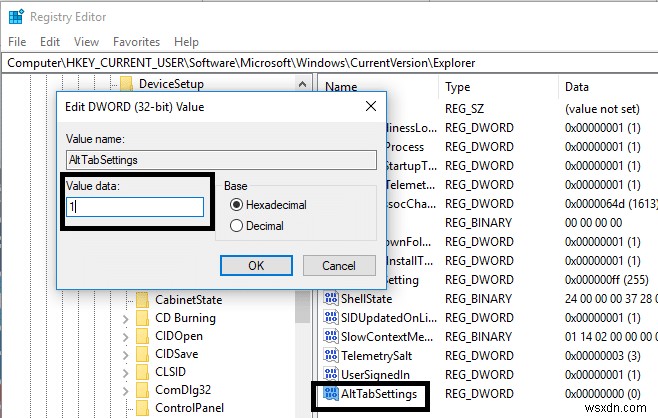Open the File menu
Image resolution: width=658 pixels, height=418 pixels.
click(17, 42)
